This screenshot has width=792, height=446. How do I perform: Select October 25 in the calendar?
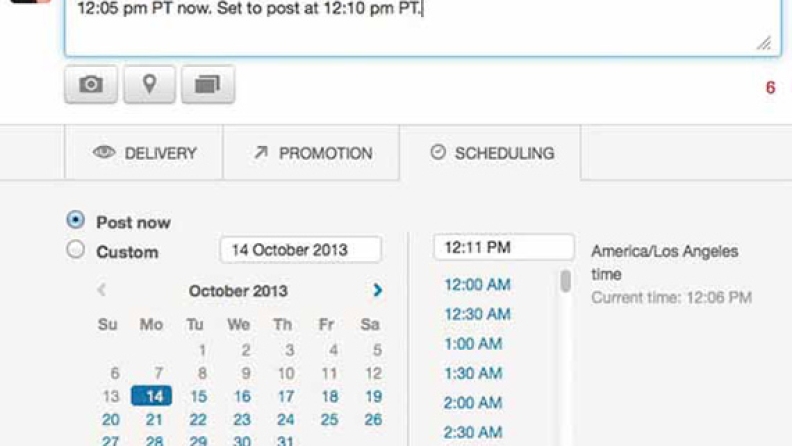[x=329, y=420]
